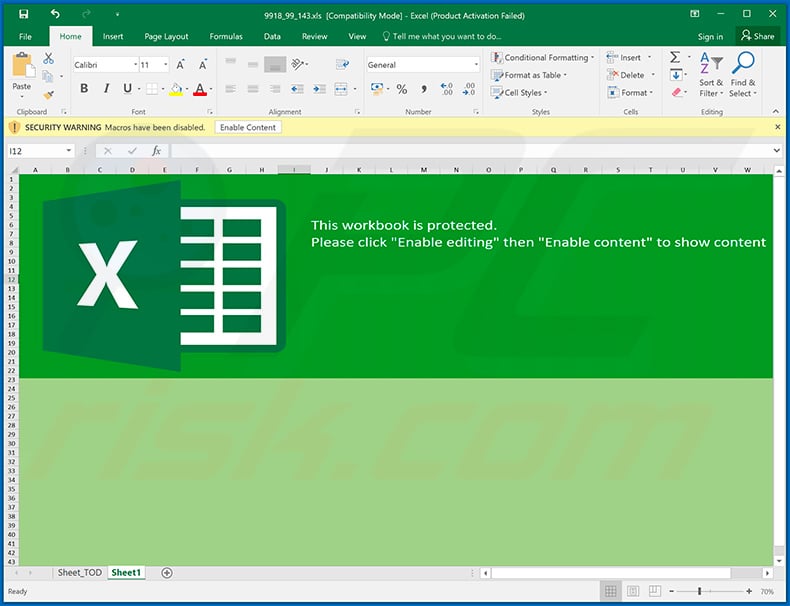
Task: Toggle Align Left
Action: tap(231, 89)
